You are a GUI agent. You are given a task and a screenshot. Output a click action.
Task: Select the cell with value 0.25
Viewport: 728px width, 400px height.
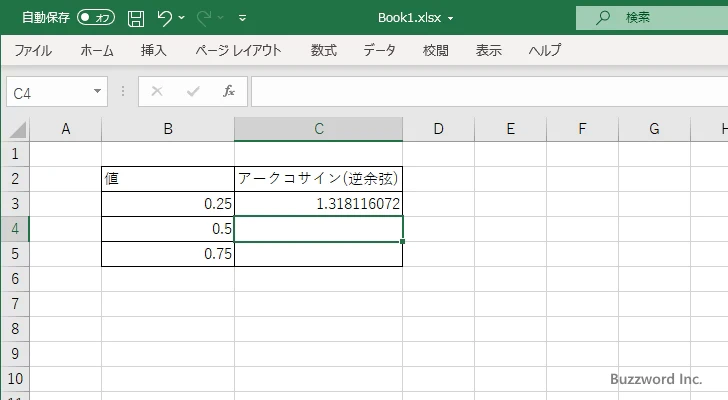(168, 204)
